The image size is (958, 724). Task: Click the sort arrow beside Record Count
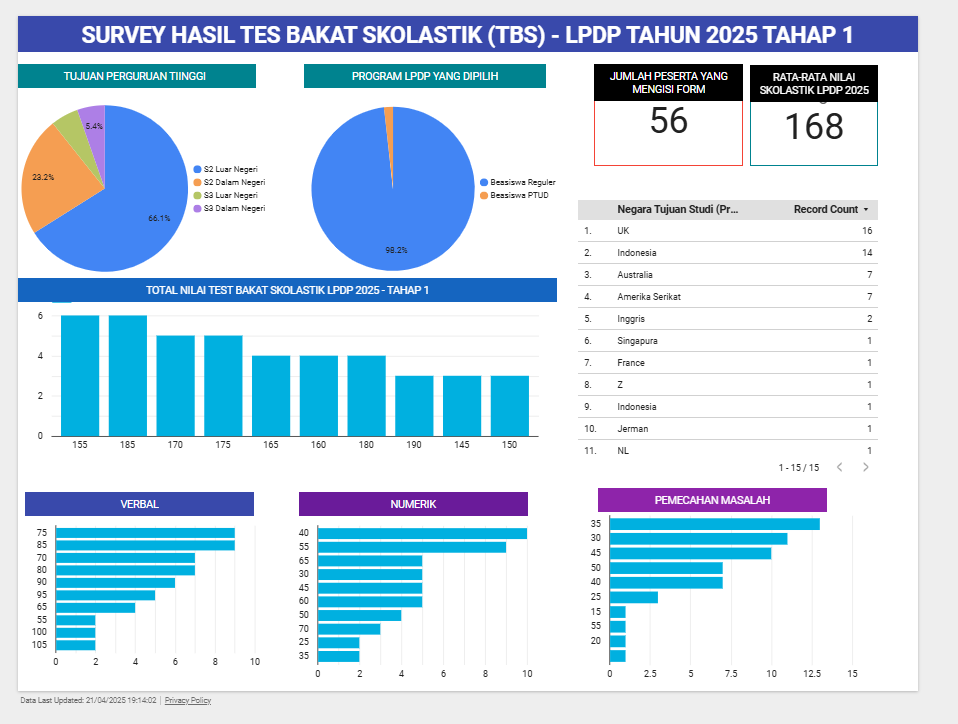pyautogui.click(x=866, y=210)
